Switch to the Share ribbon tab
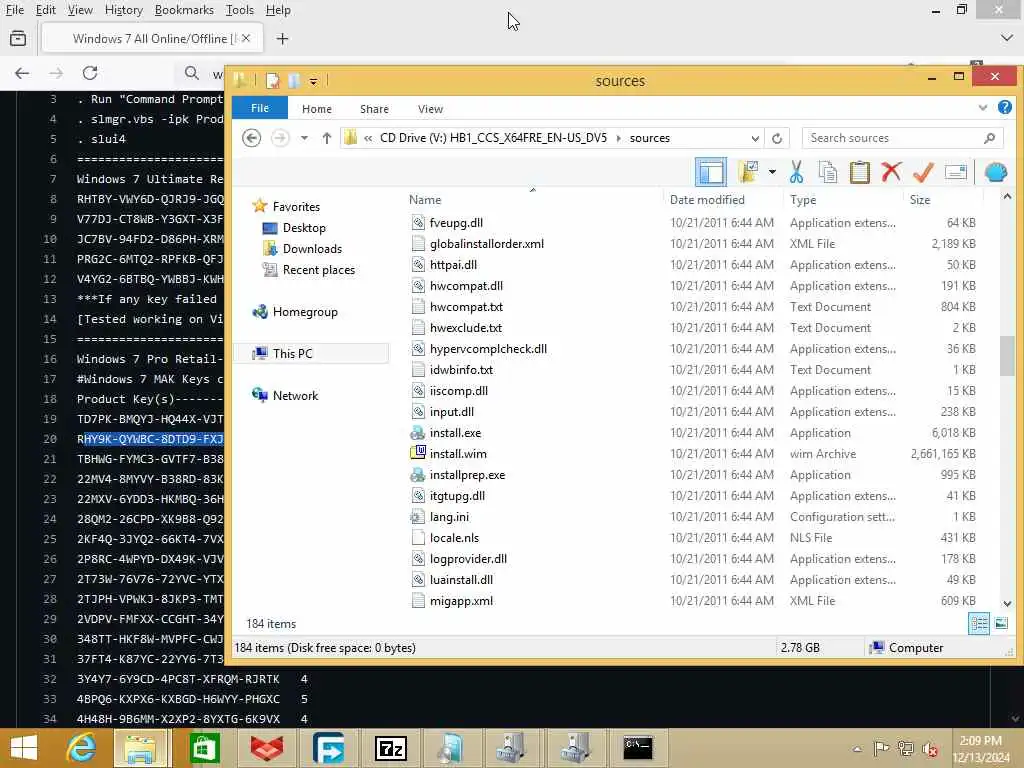This screenshot has width=1024, height=768. tap(374, 109)
